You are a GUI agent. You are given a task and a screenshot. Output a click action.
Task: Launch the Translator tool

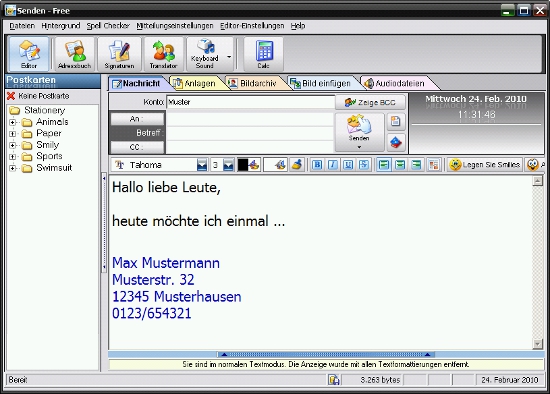(x=163, y=54)
